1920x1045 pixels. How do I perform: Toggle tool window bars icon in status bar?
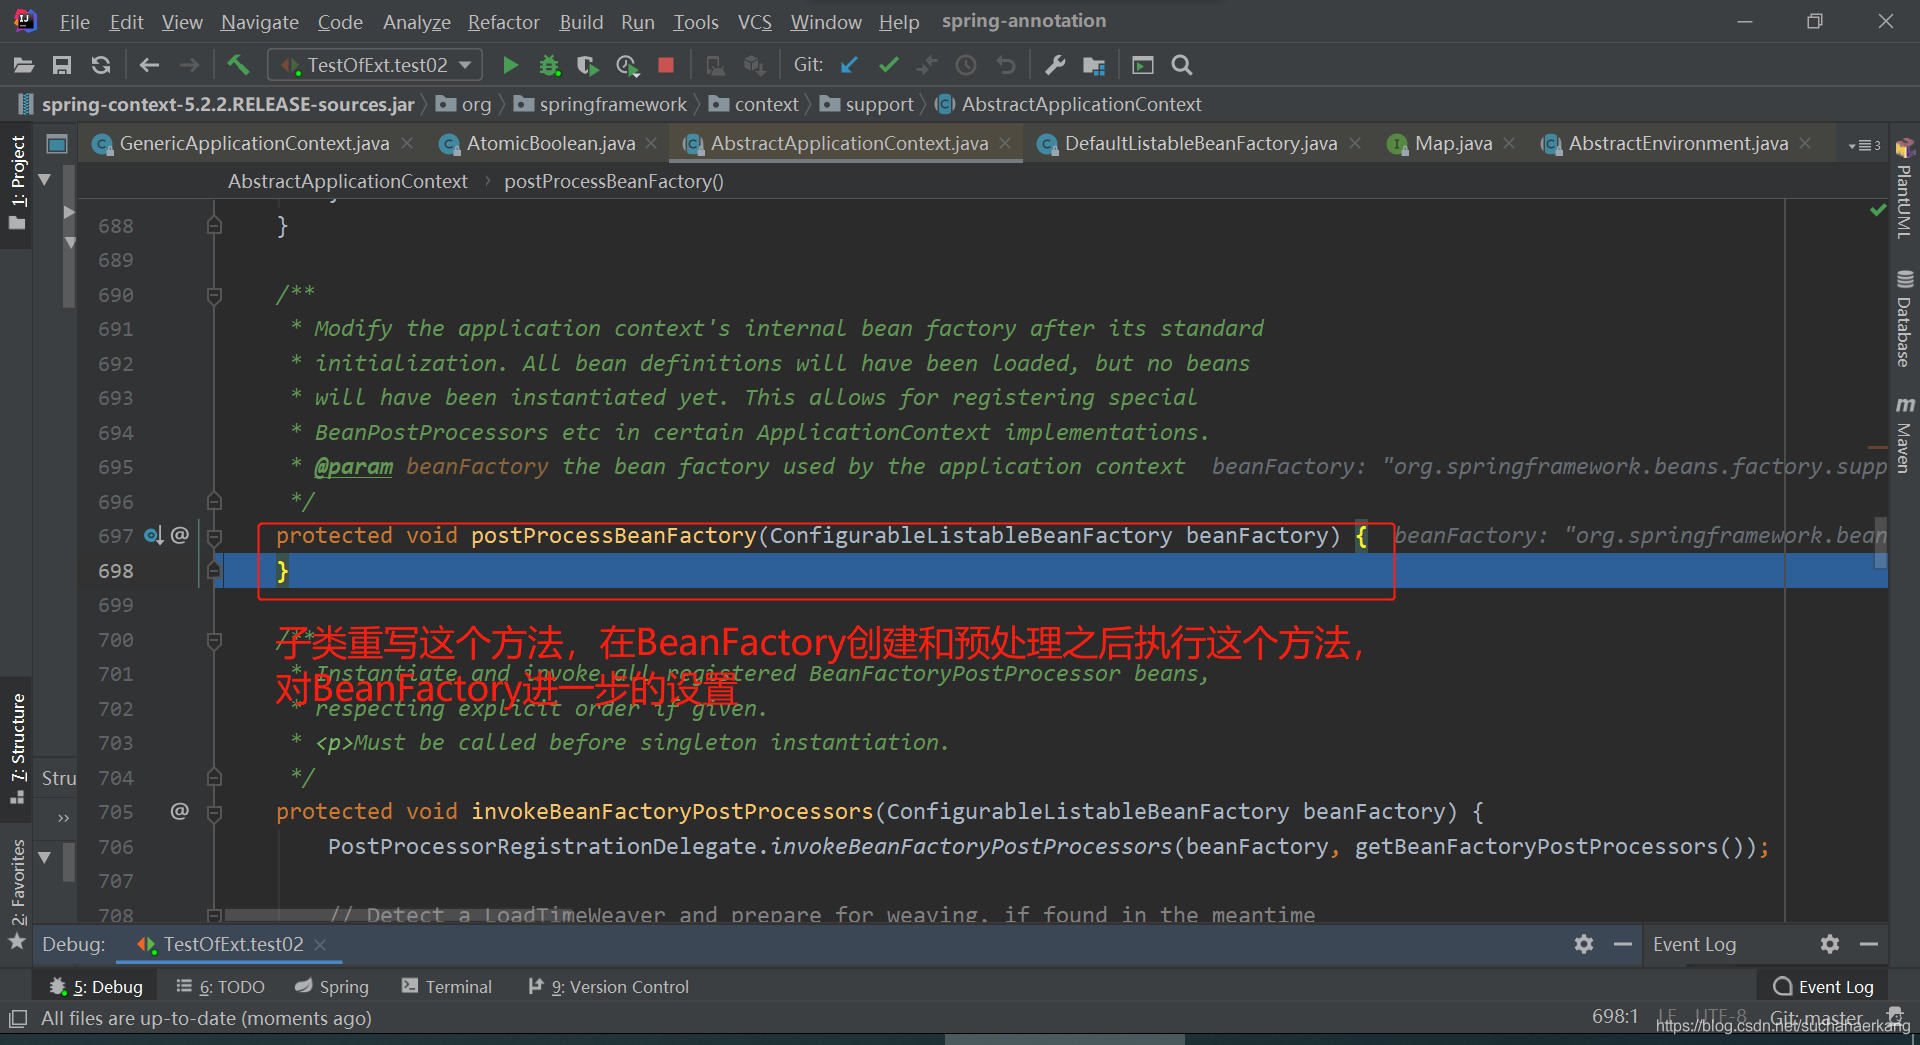(17, 1019)
